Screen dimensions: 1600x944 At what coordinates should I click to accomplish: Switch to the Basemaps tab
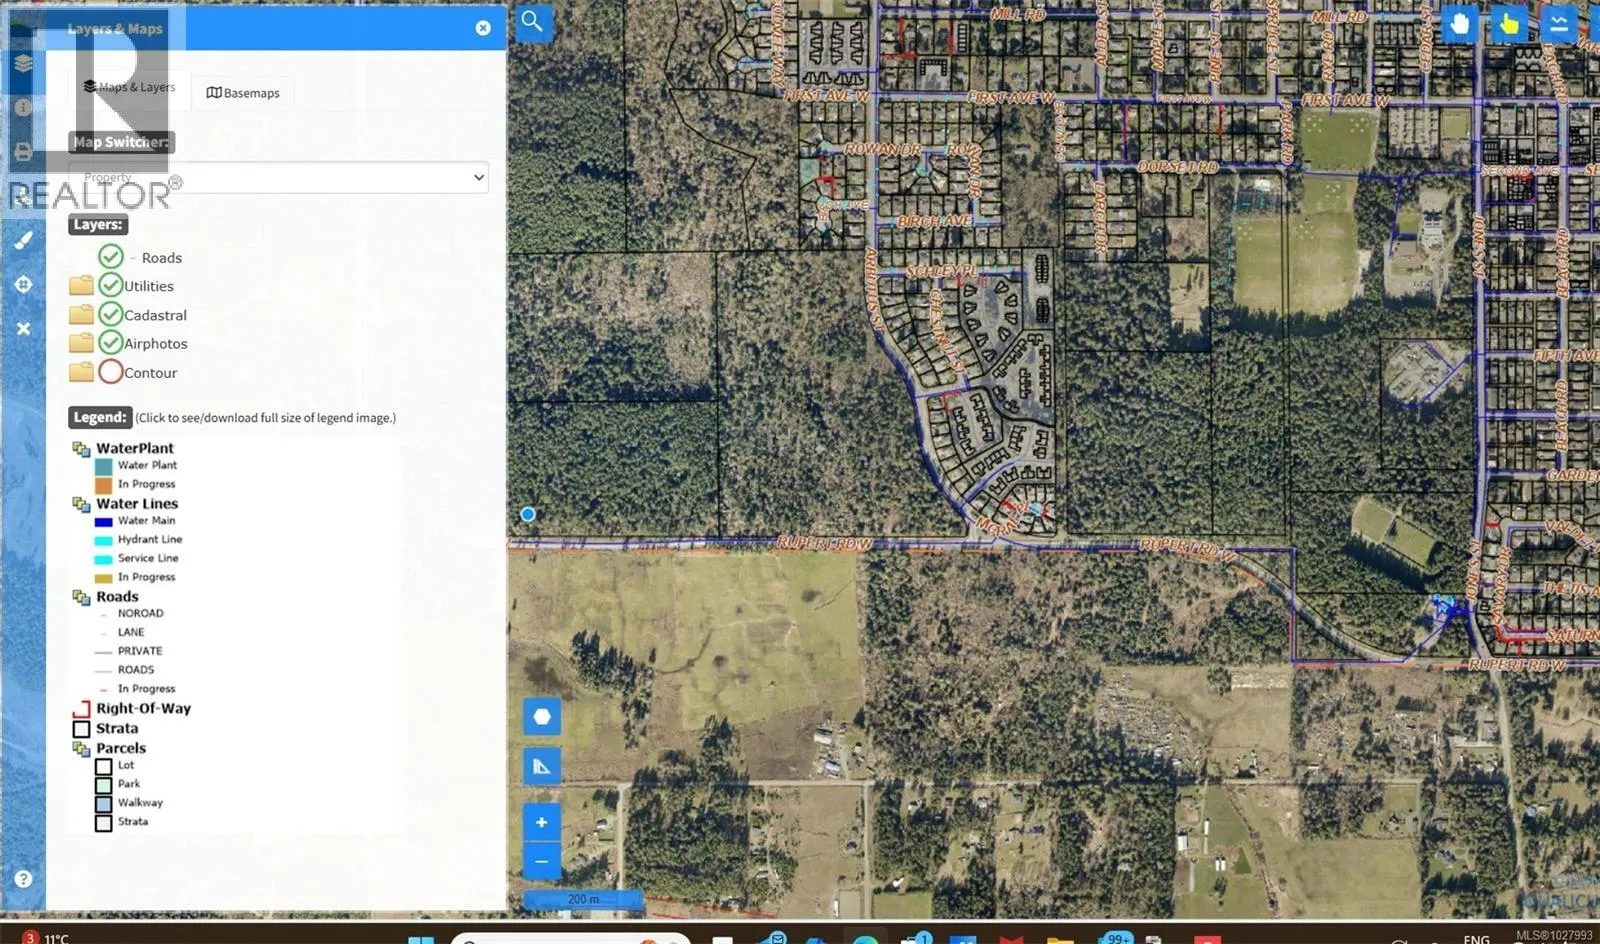(x=243, y=93)
